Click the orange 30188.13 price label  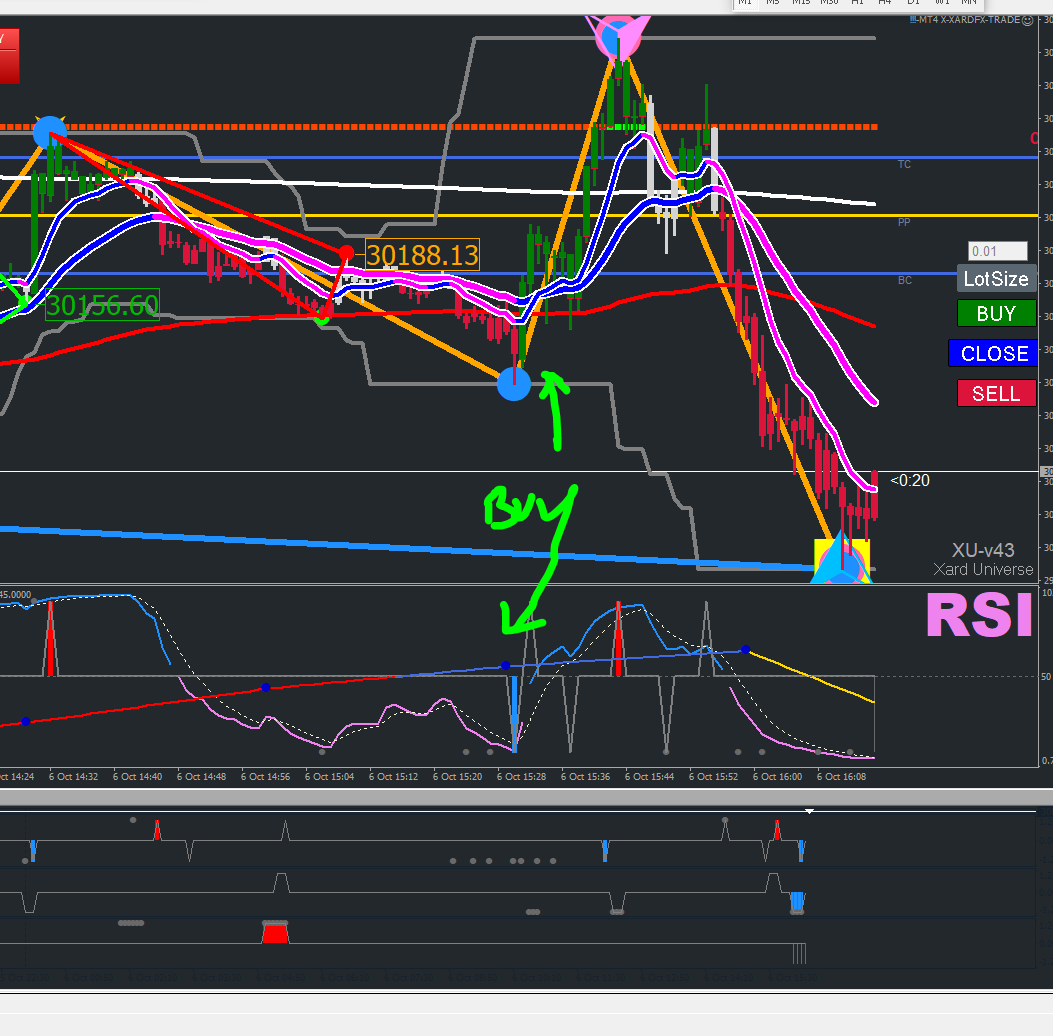pyautogui.click(x=422, y=255)
